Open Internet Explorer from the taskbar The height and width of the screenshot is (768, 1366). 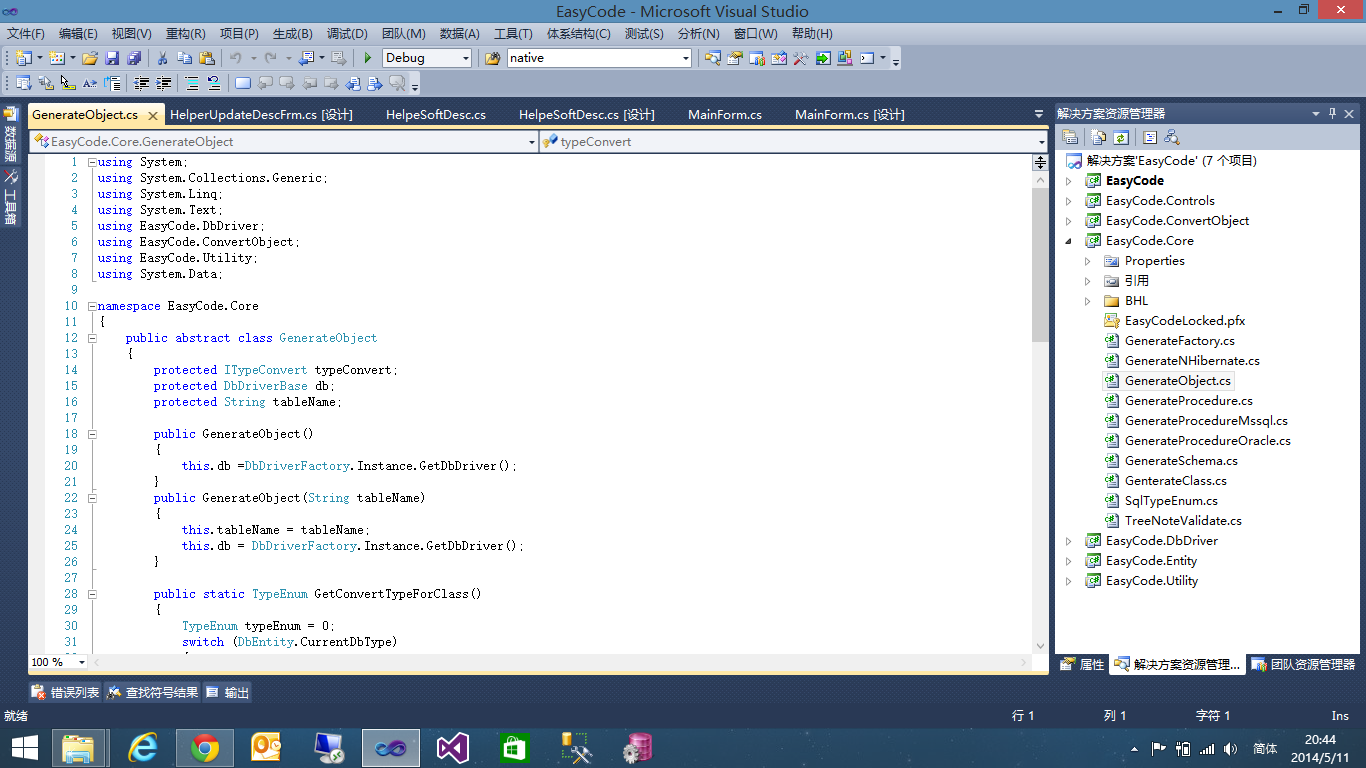pyautogui.click(x=144, y=747)
